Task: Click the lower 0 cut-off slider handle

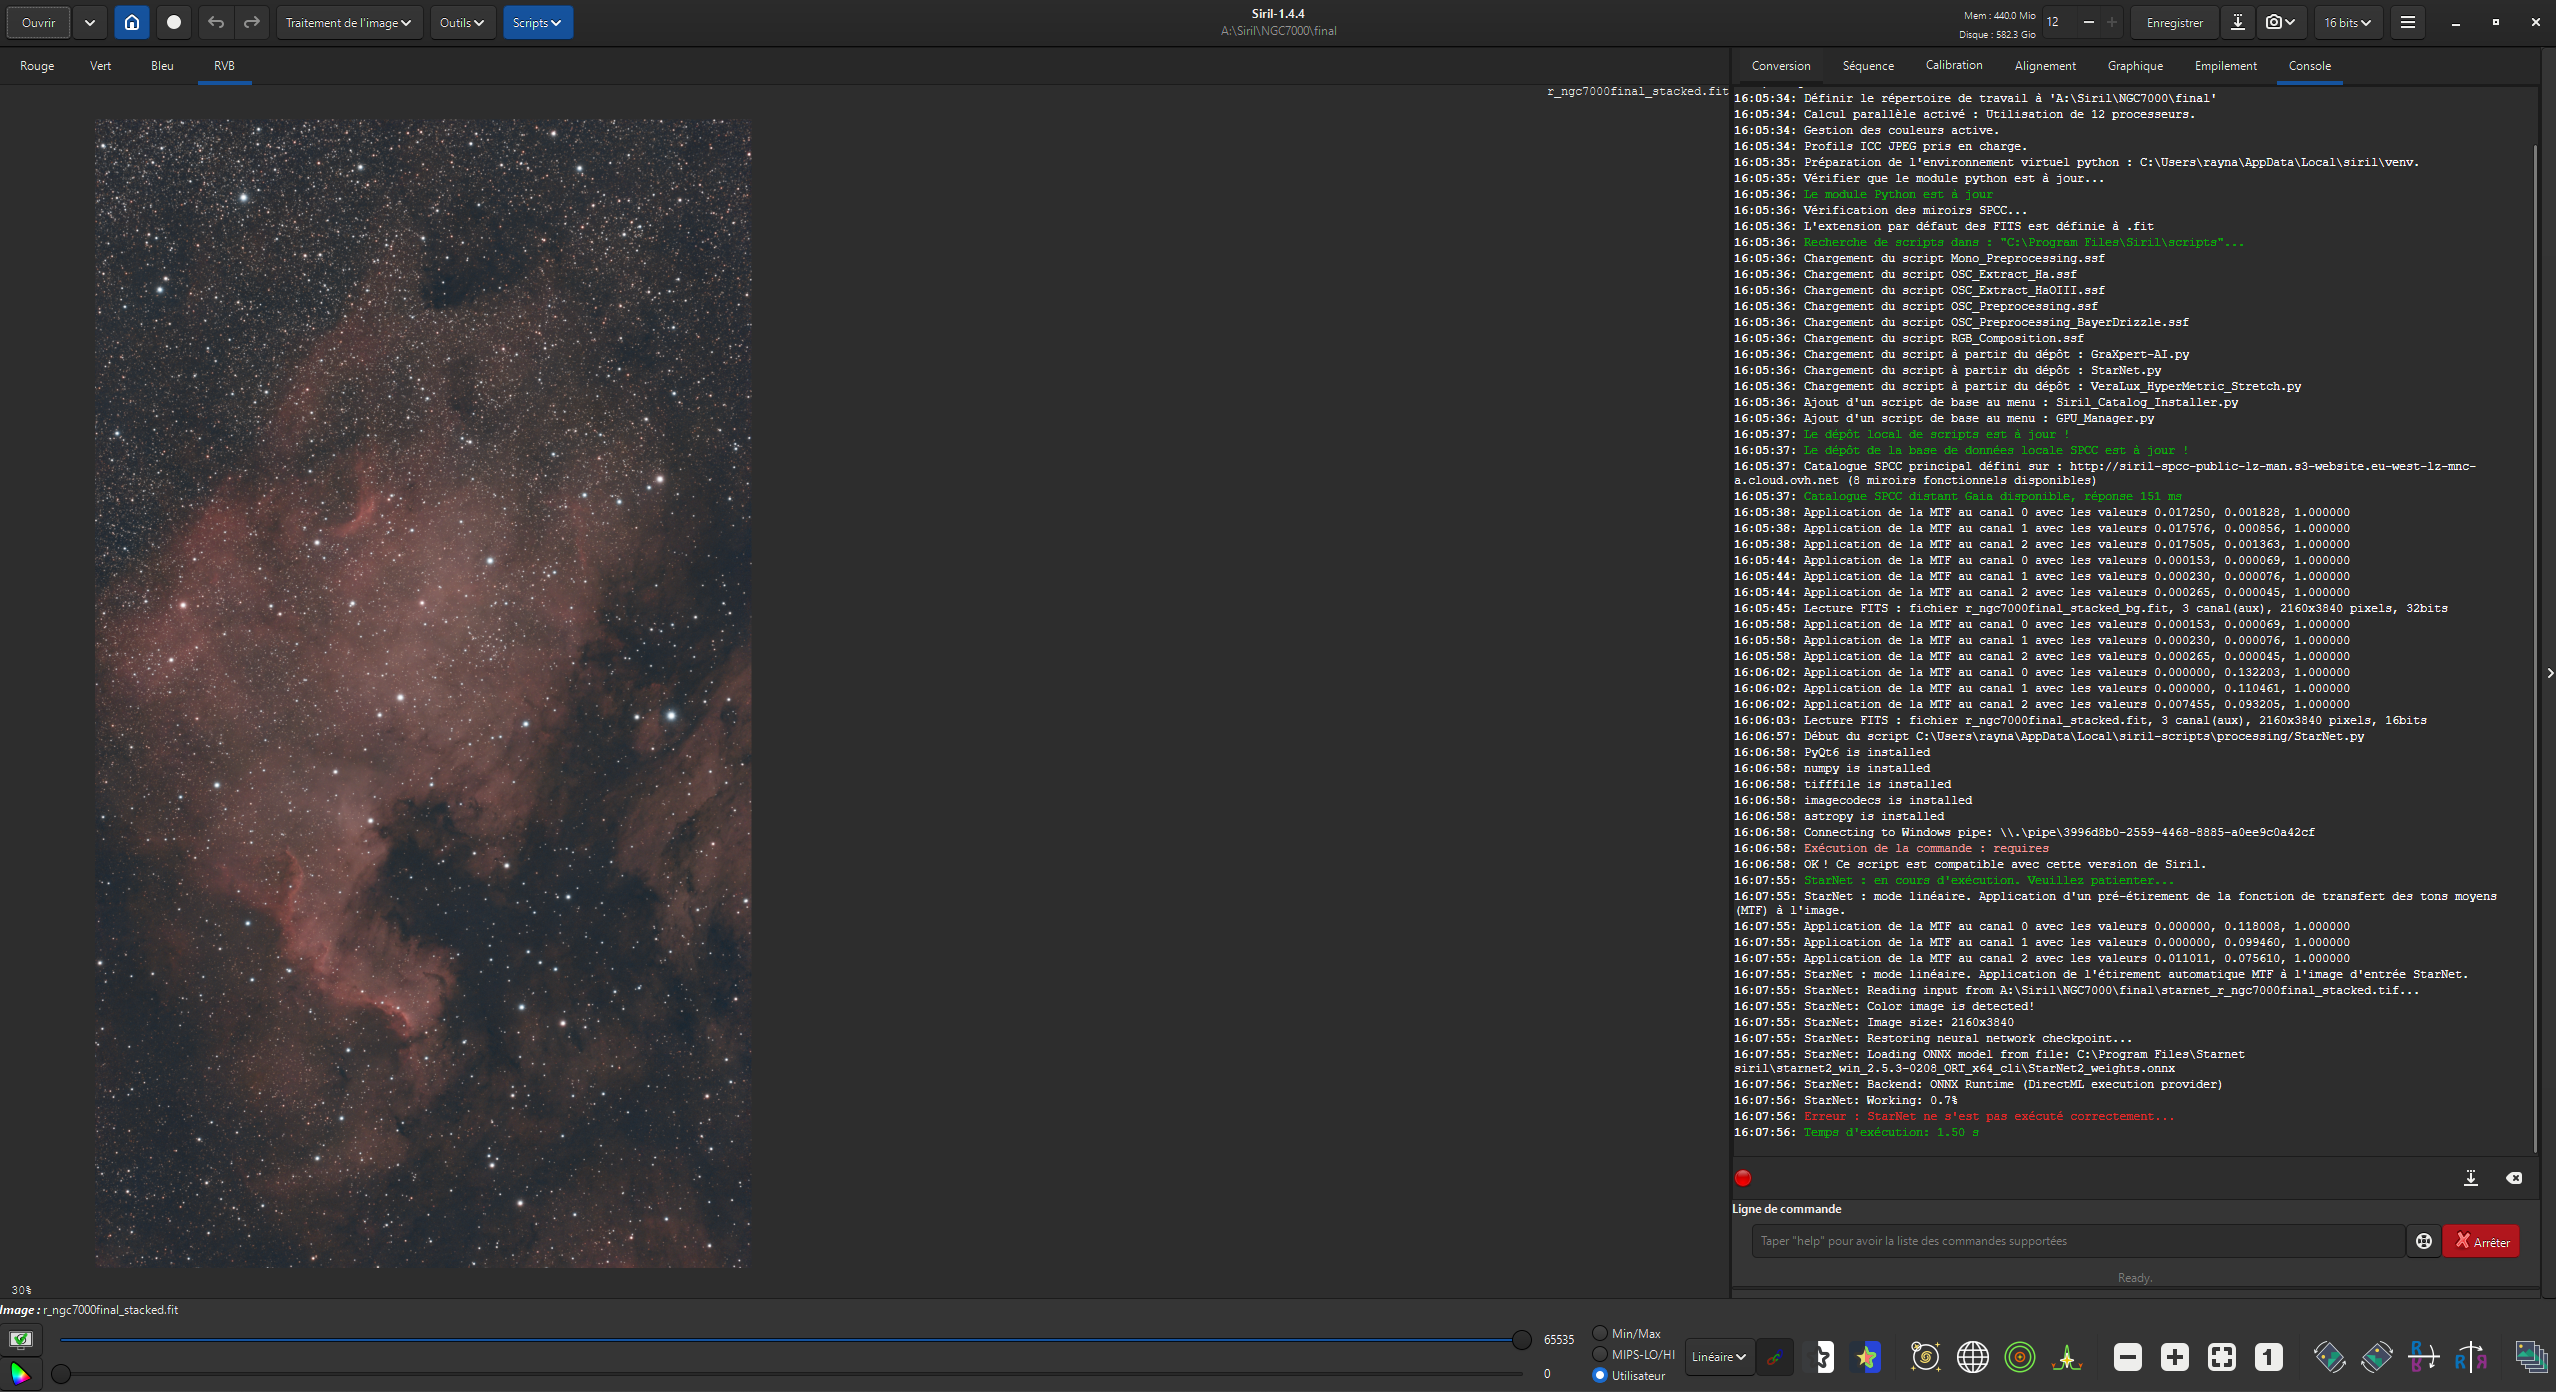Action: point(61,1374)
